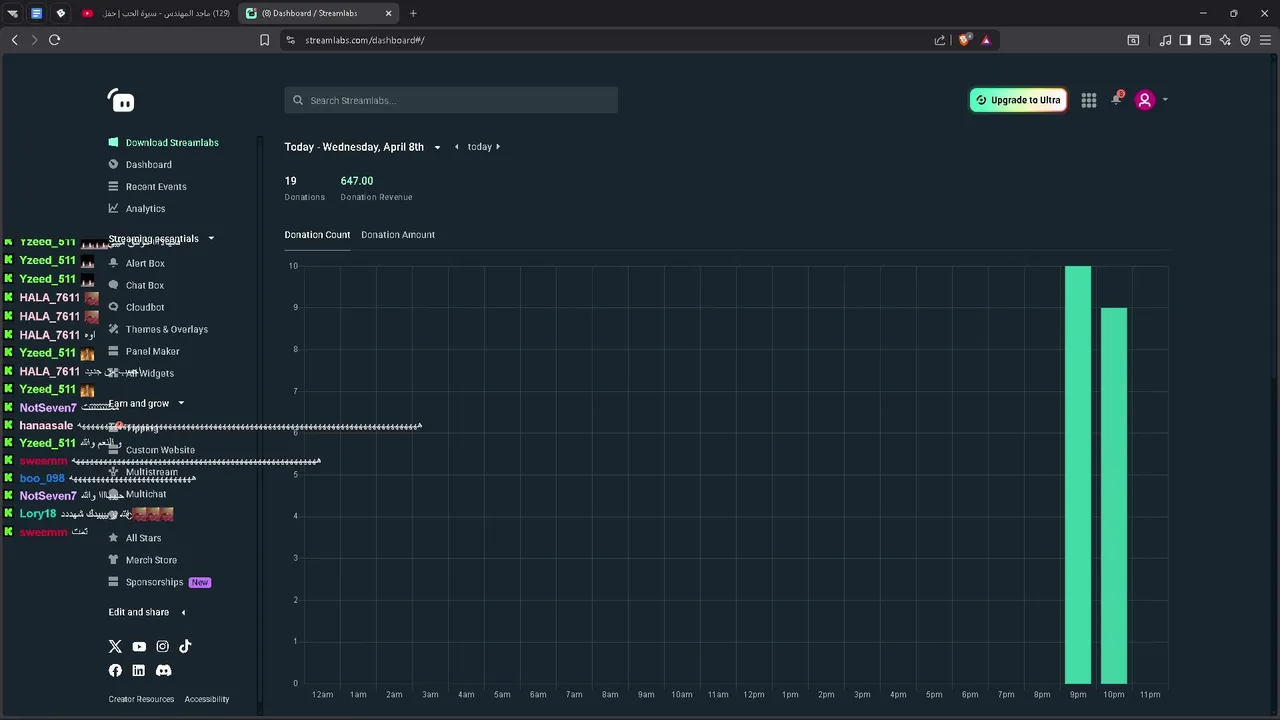This screenshot has height=720, width=1280.
Task: Click the today link
Action: point(480,147)
